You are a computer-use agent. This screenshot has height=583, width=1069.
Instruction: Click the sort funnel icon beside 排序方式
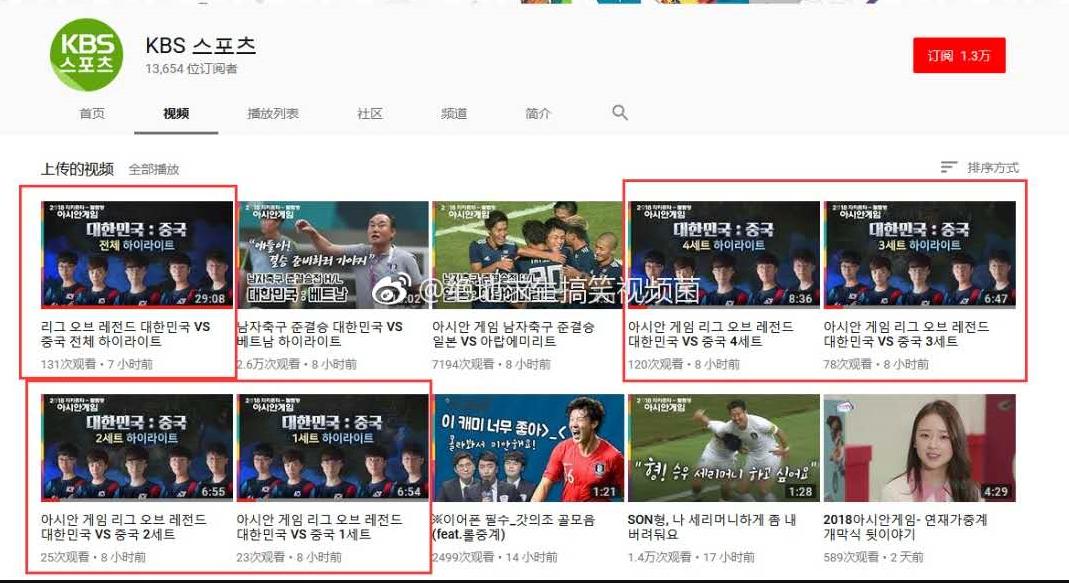[x=949, y=168]
